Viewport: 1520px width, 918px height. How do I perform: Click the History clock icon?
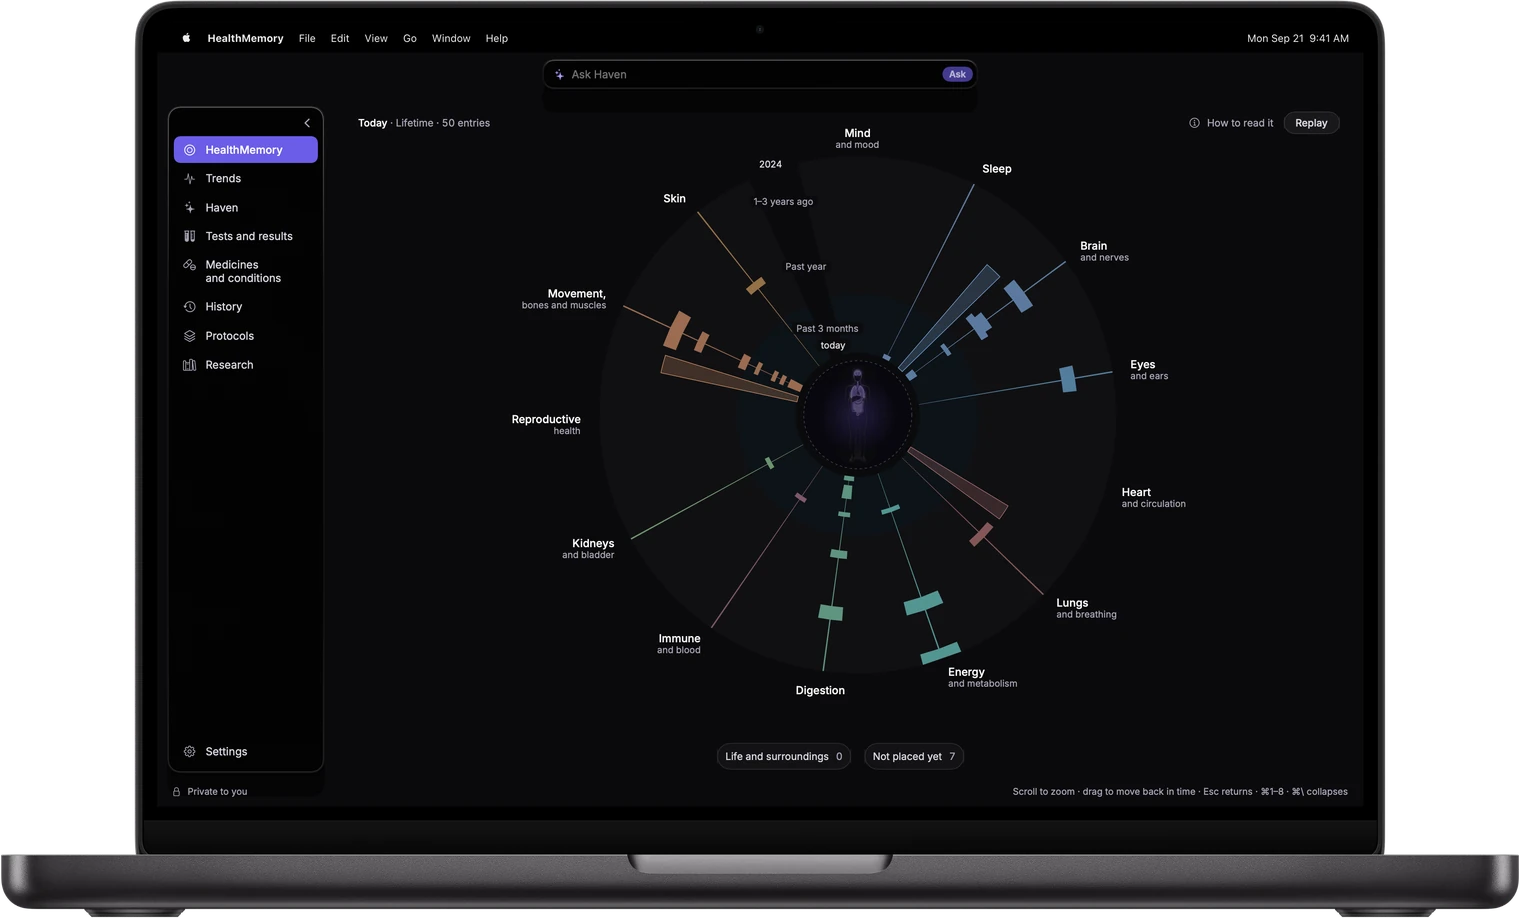190,307
